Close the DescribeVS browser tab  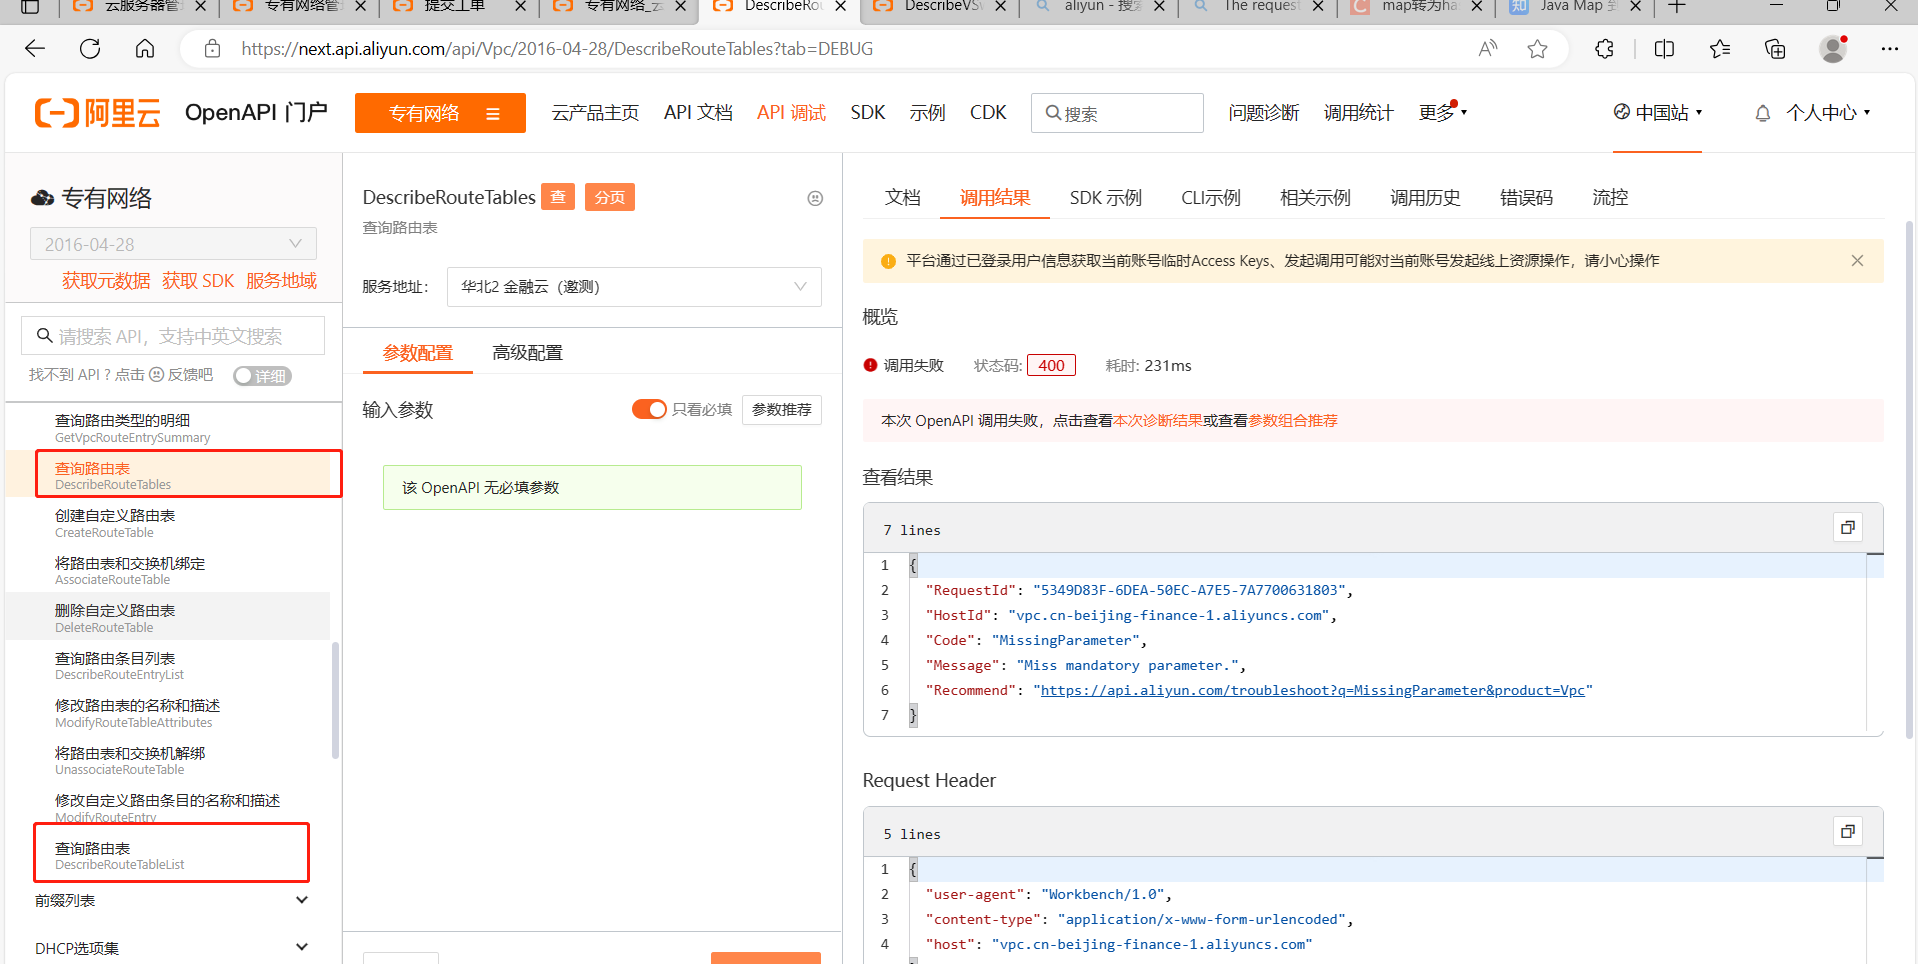click(x=999, y=6)
